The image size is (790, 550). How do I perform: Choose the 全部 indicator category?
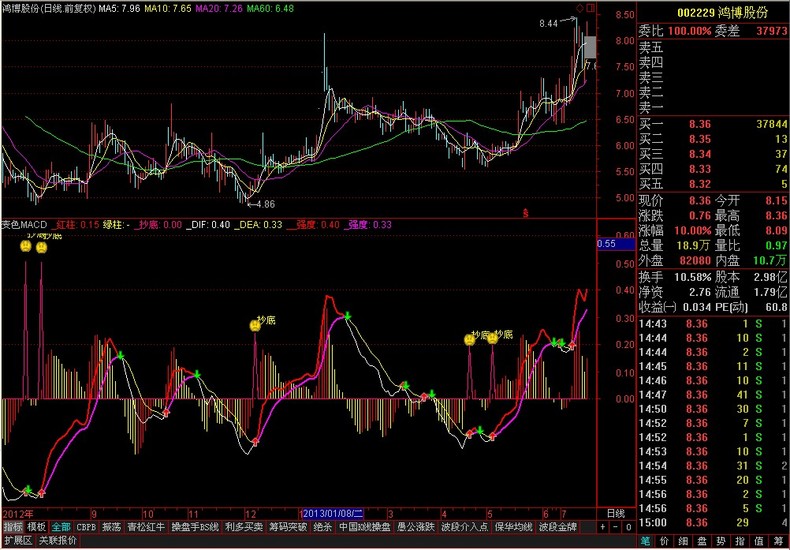click(x=62, y=526)
